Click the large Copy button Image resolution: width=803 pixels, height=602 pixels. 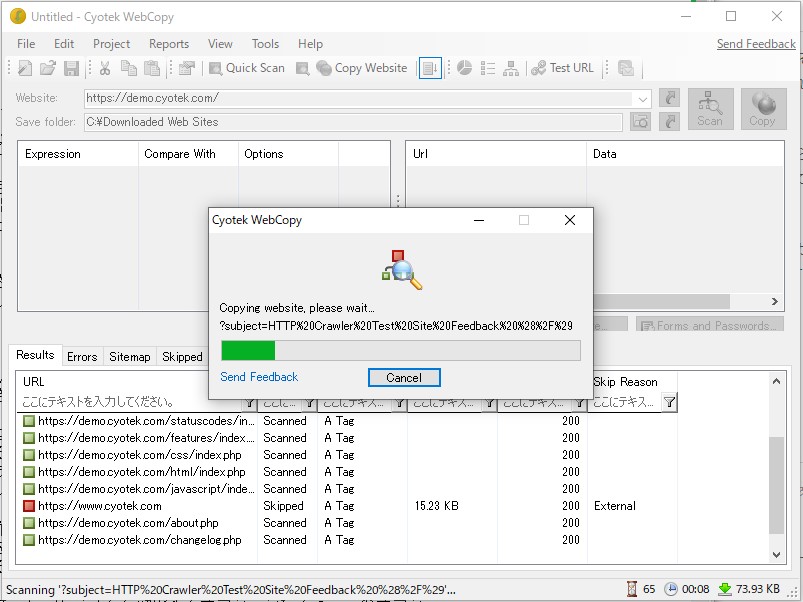(764, 109)
